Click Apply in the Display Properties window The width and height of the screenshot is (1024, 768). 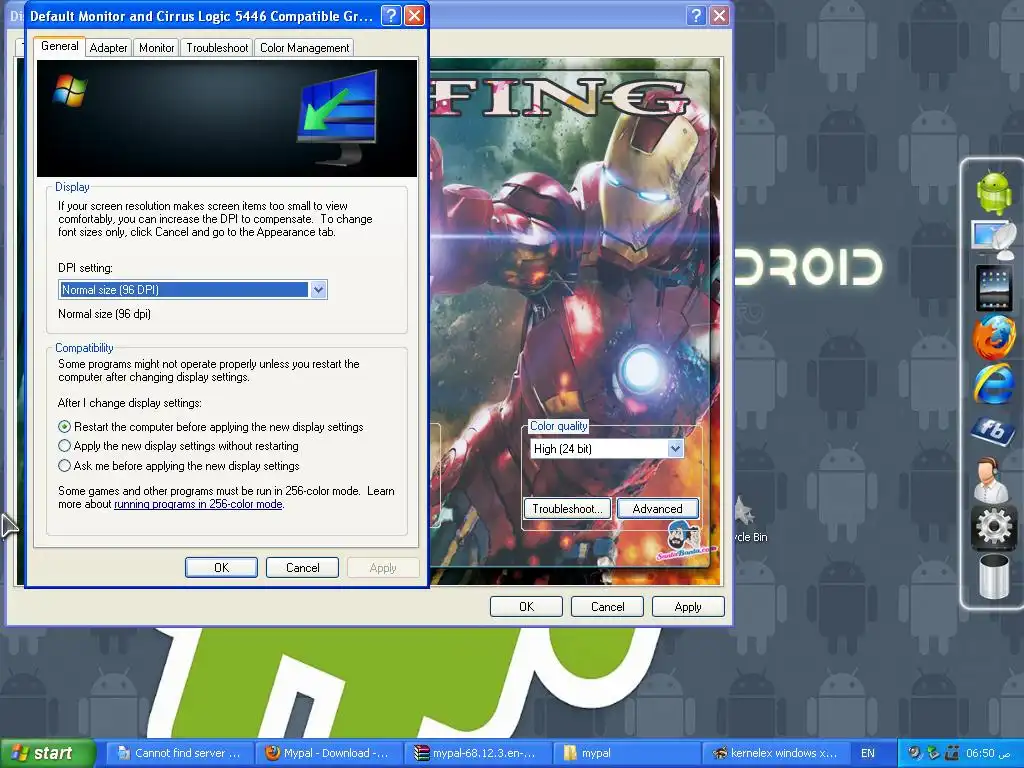[688, 607]
